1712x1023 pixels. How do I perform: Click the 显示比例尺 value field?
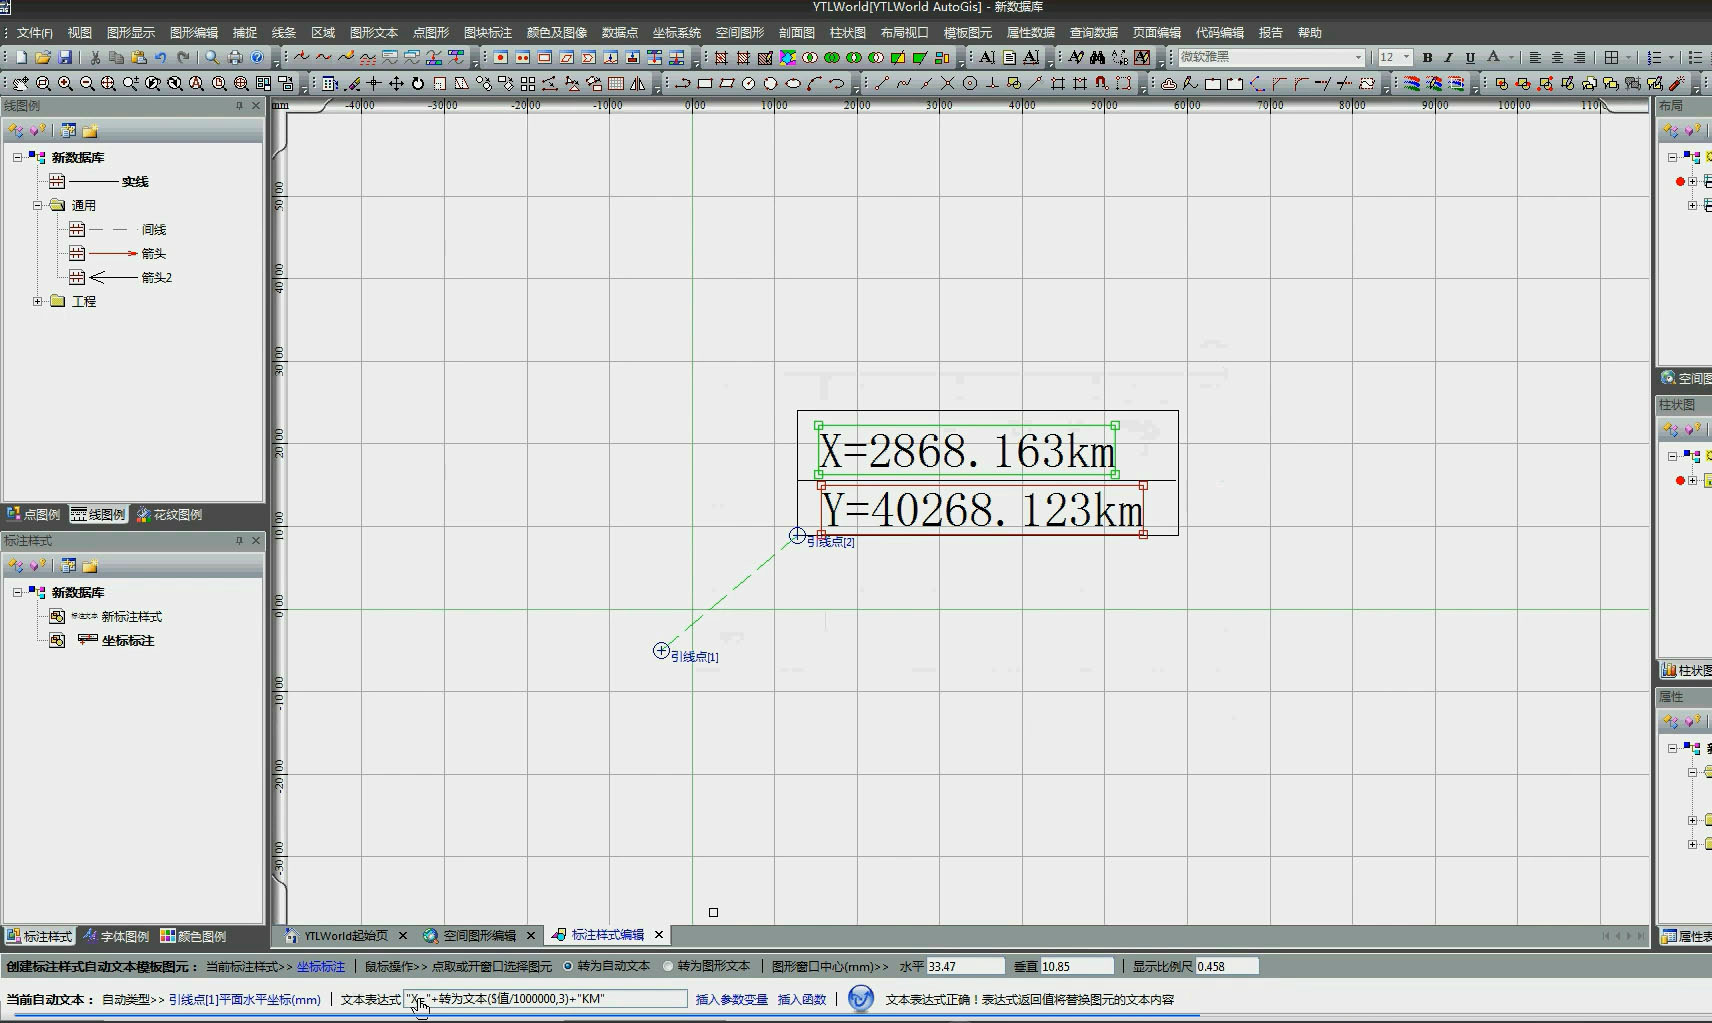coord(1226,966)
